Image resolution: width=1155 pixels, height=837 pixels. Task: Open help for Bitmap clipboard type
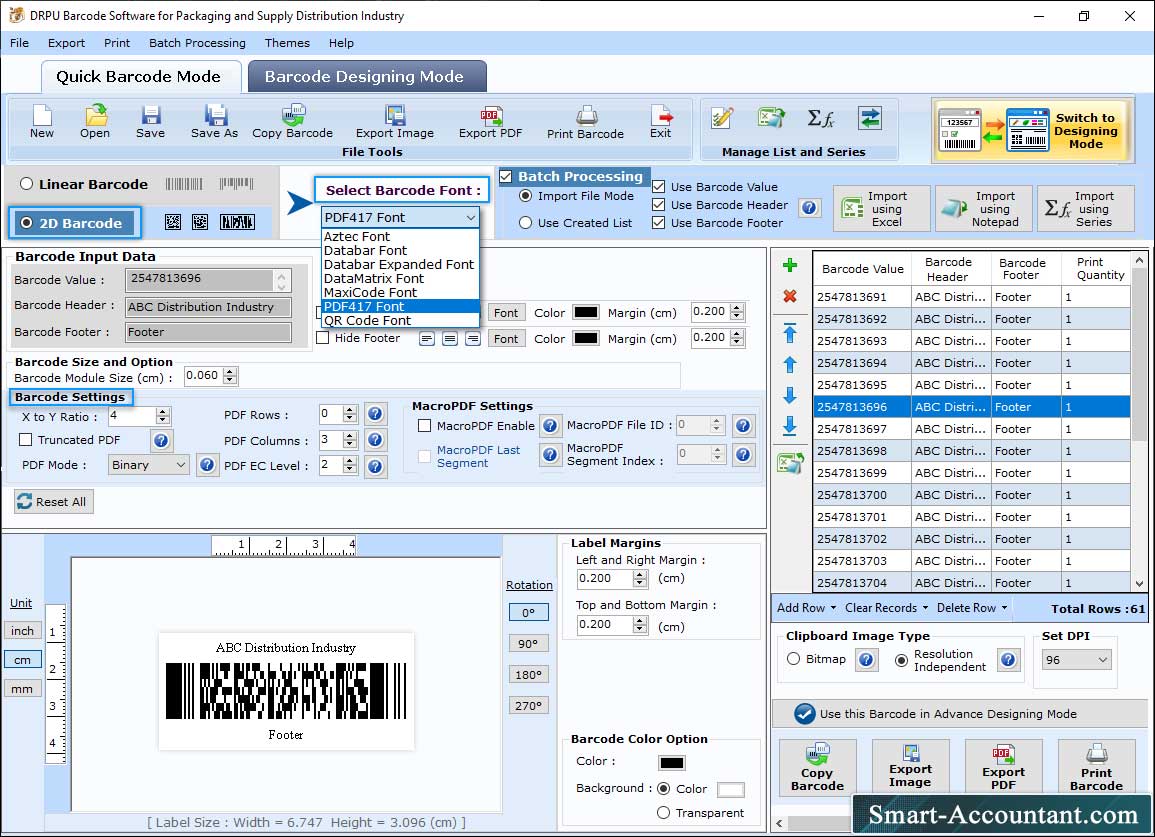coord(867,659)
